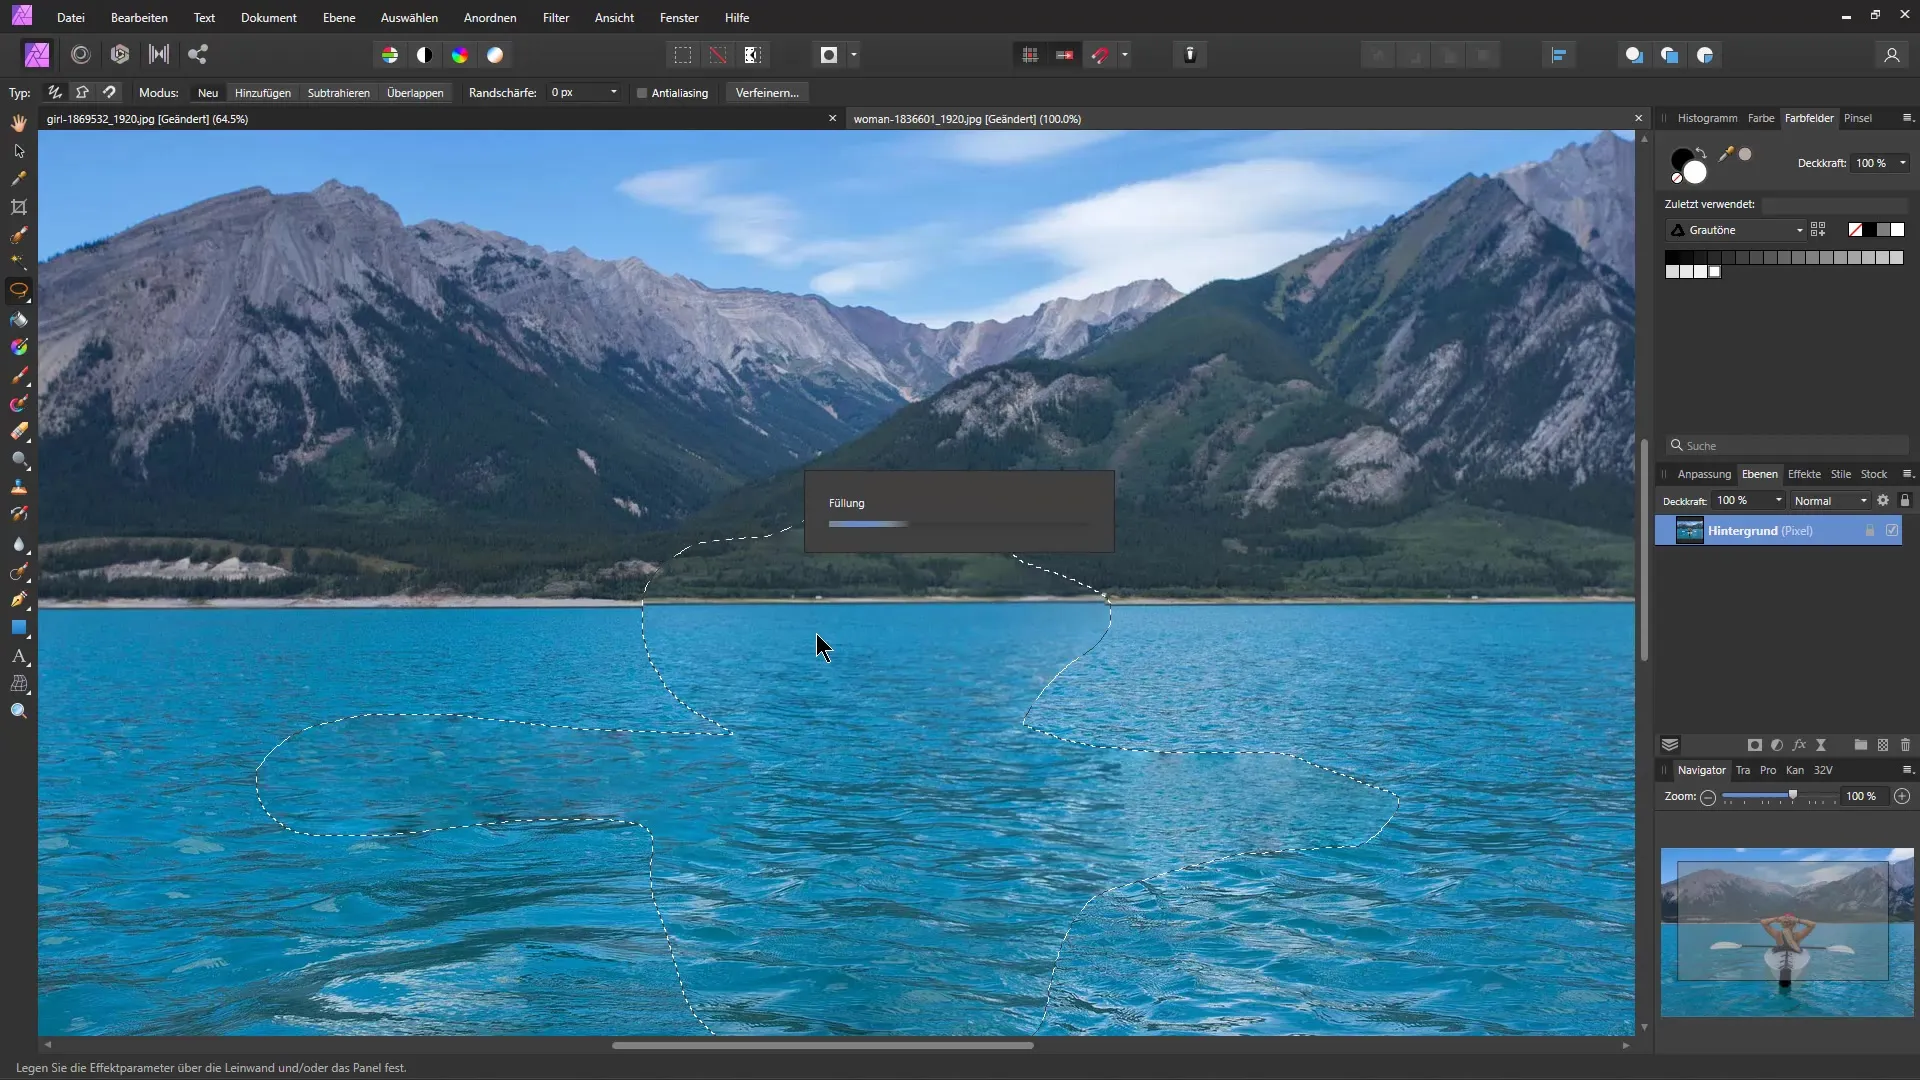The height and width of the screenshot is (1080, 1920).
Task: Toggle Hintergrund layer visibility checkbox
Action: [1892, 531]
